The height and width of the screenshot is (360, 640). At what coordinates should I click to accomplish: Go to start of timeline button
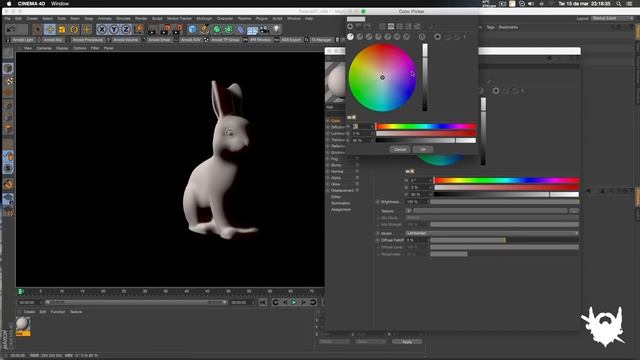coord(263,302)
